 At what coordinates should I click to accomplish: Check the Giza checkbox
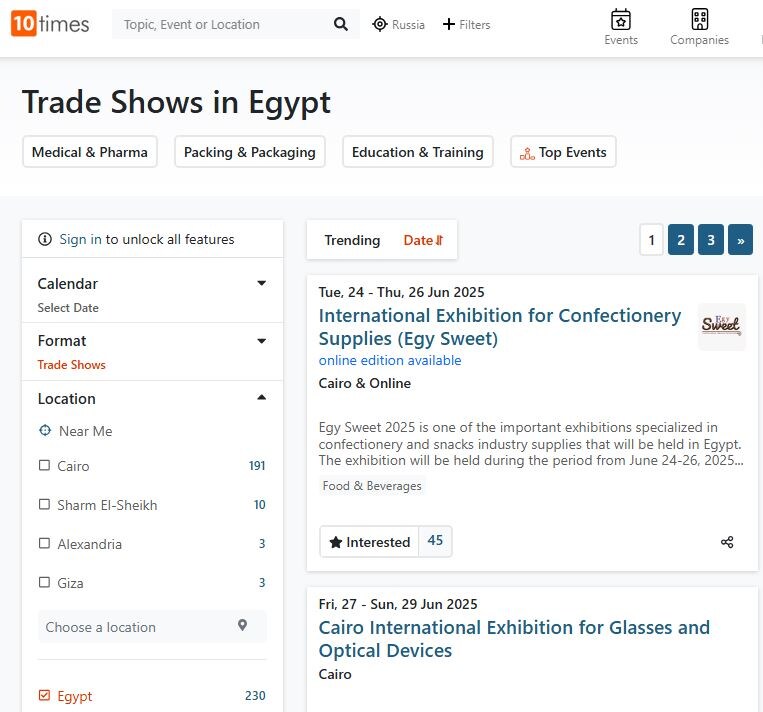pyautogui.click(x=44, y=582)
